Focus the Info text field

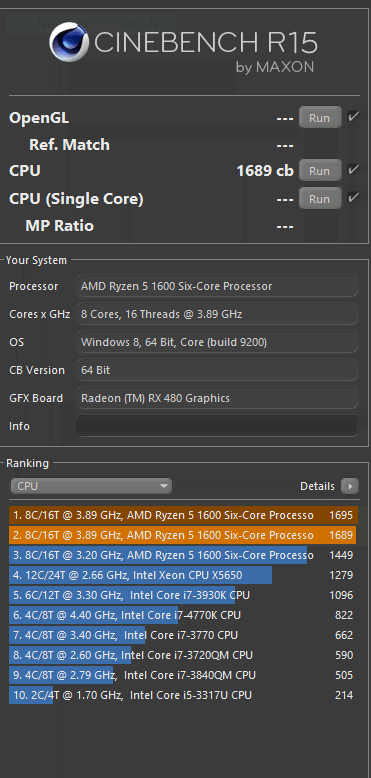pos(217,426)
